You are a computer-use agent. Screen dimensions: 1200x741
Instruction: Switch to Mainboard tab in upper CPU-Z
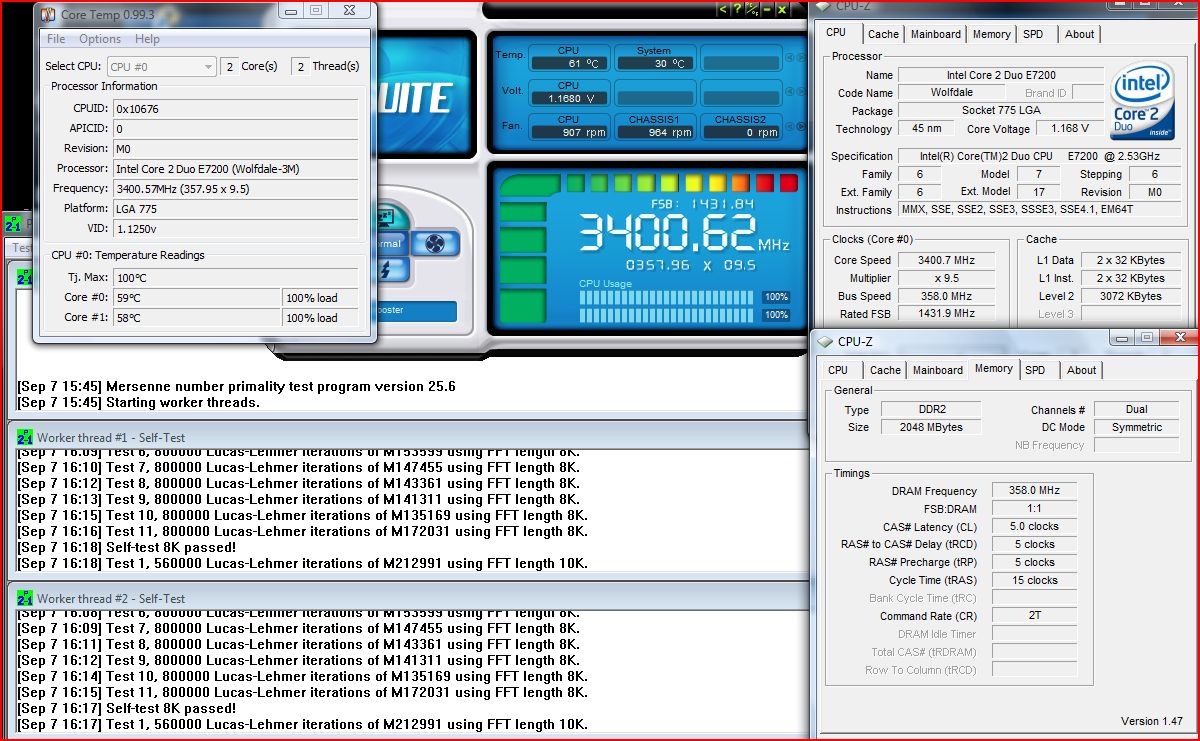(x=936, y=34)
